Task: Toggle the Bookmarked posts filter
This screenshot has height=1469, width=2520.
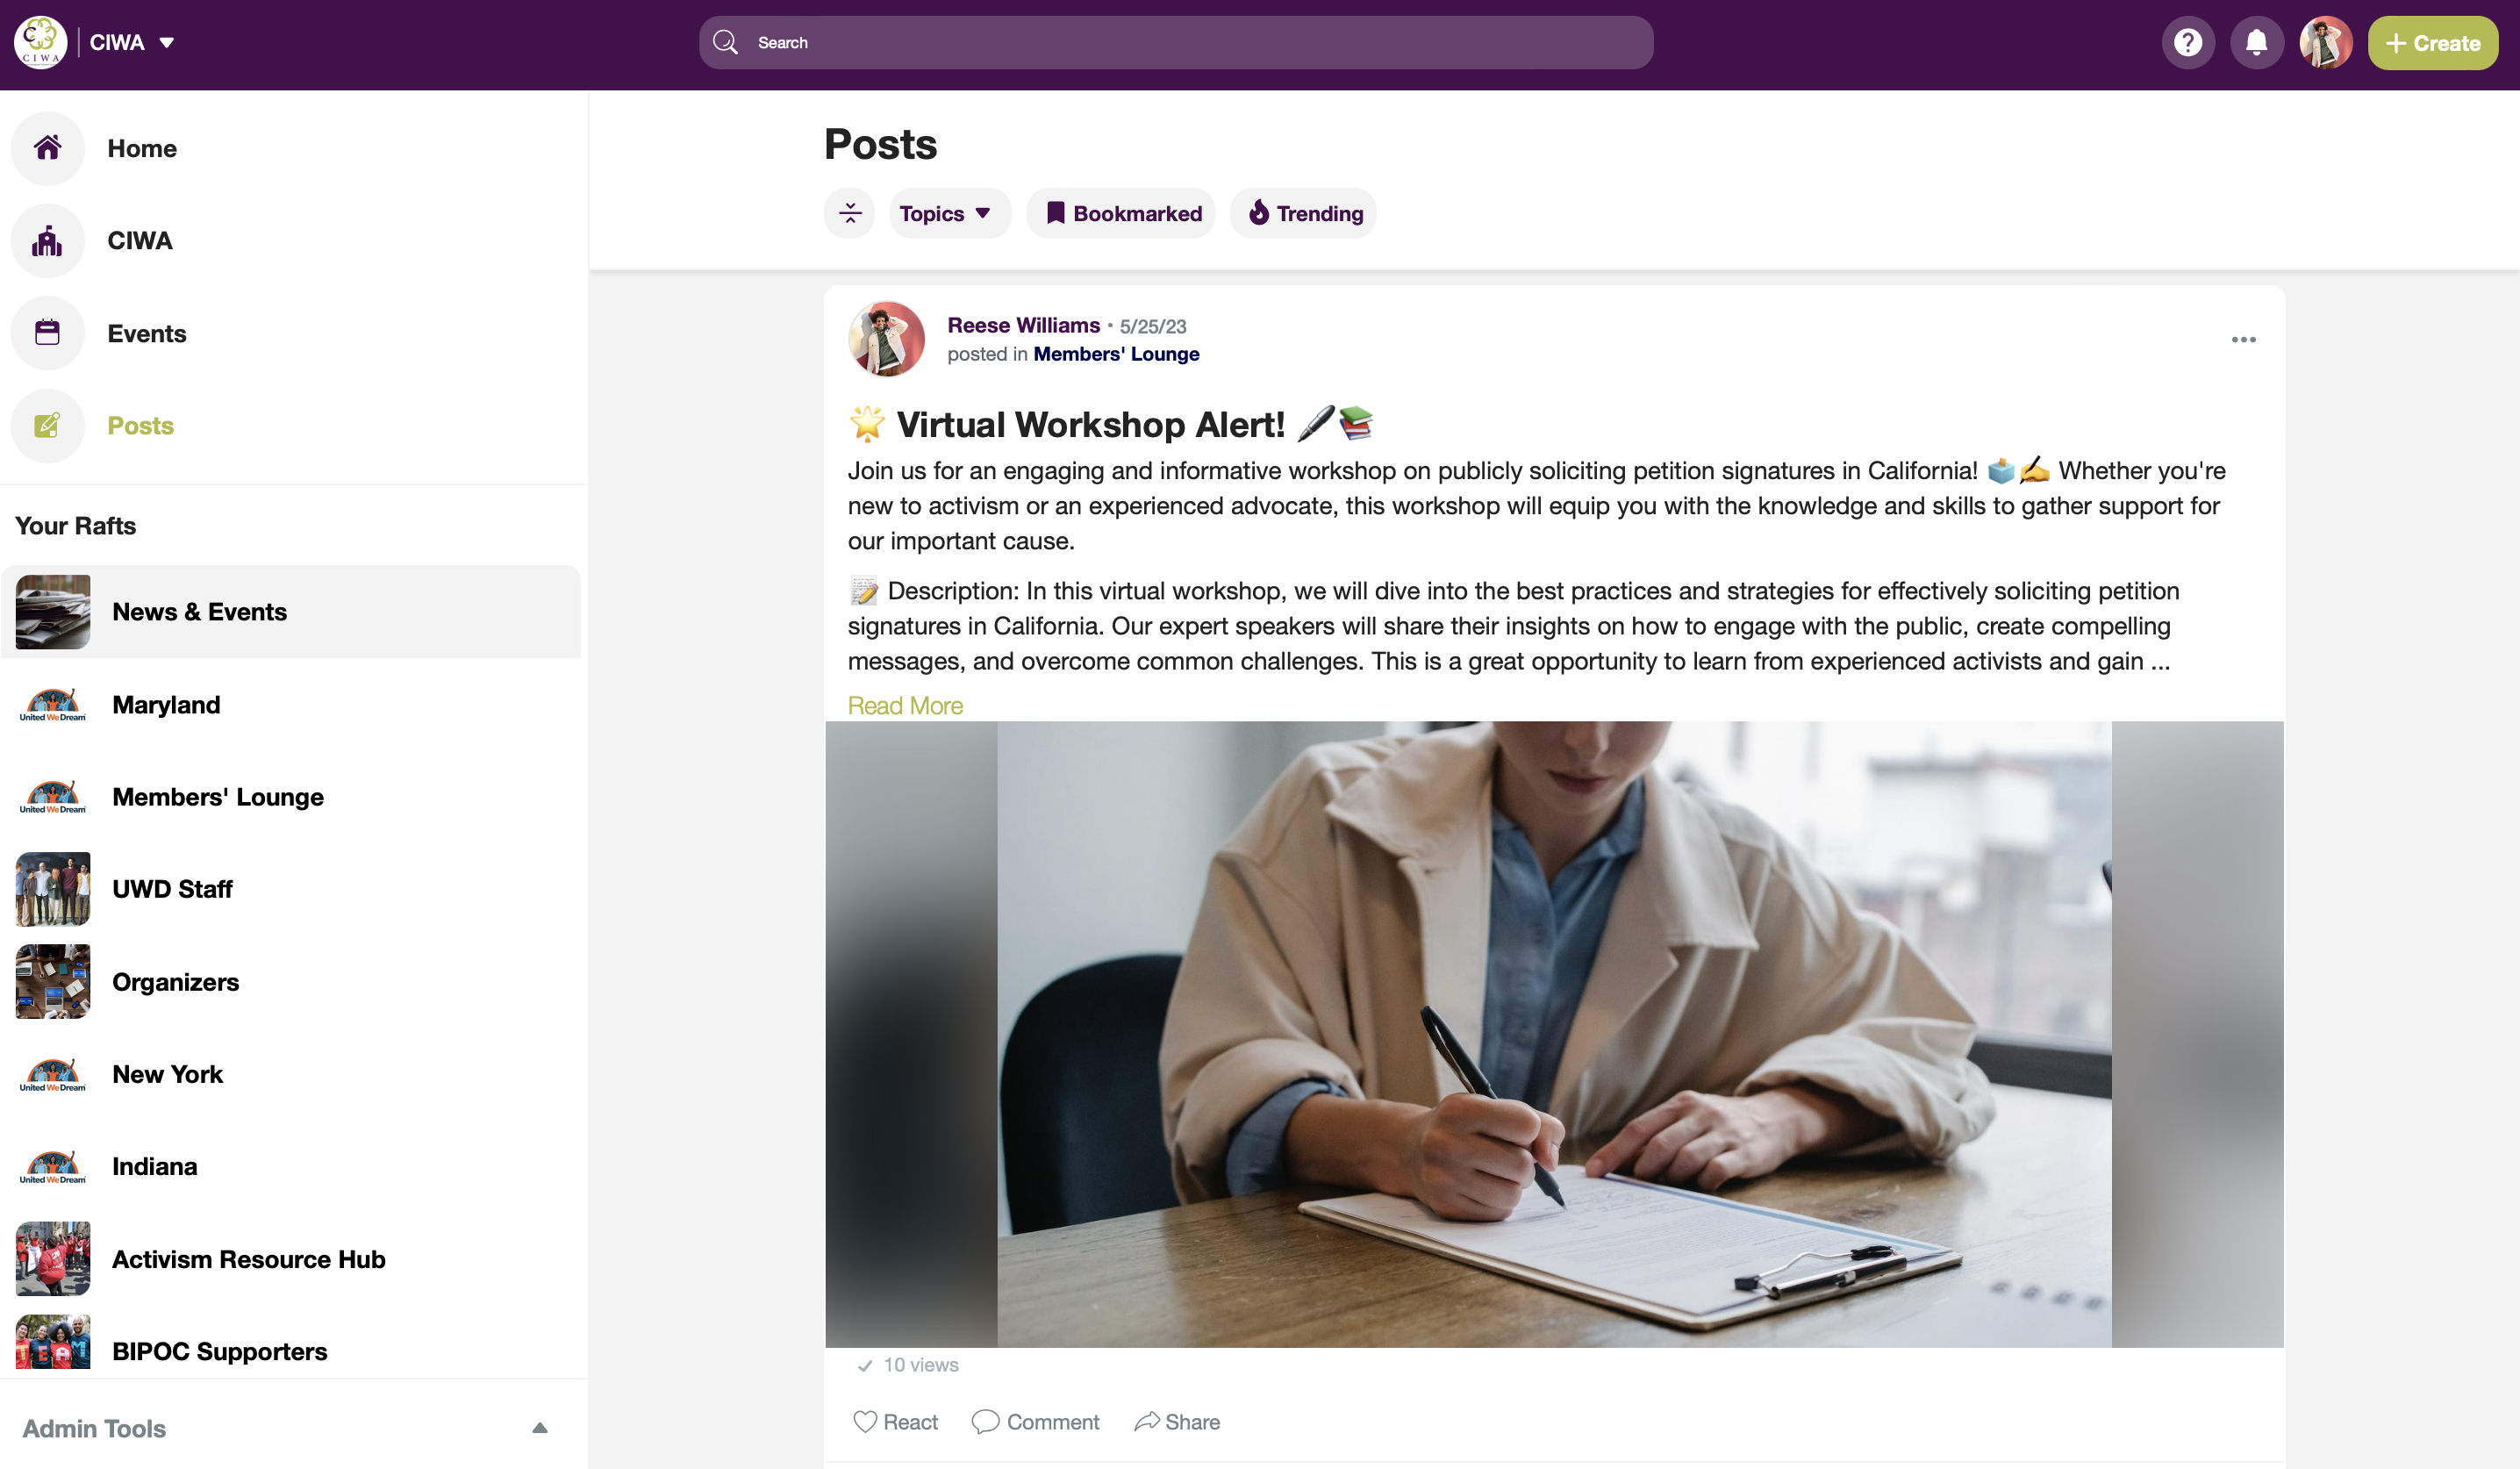Action: coord(1121,213)
